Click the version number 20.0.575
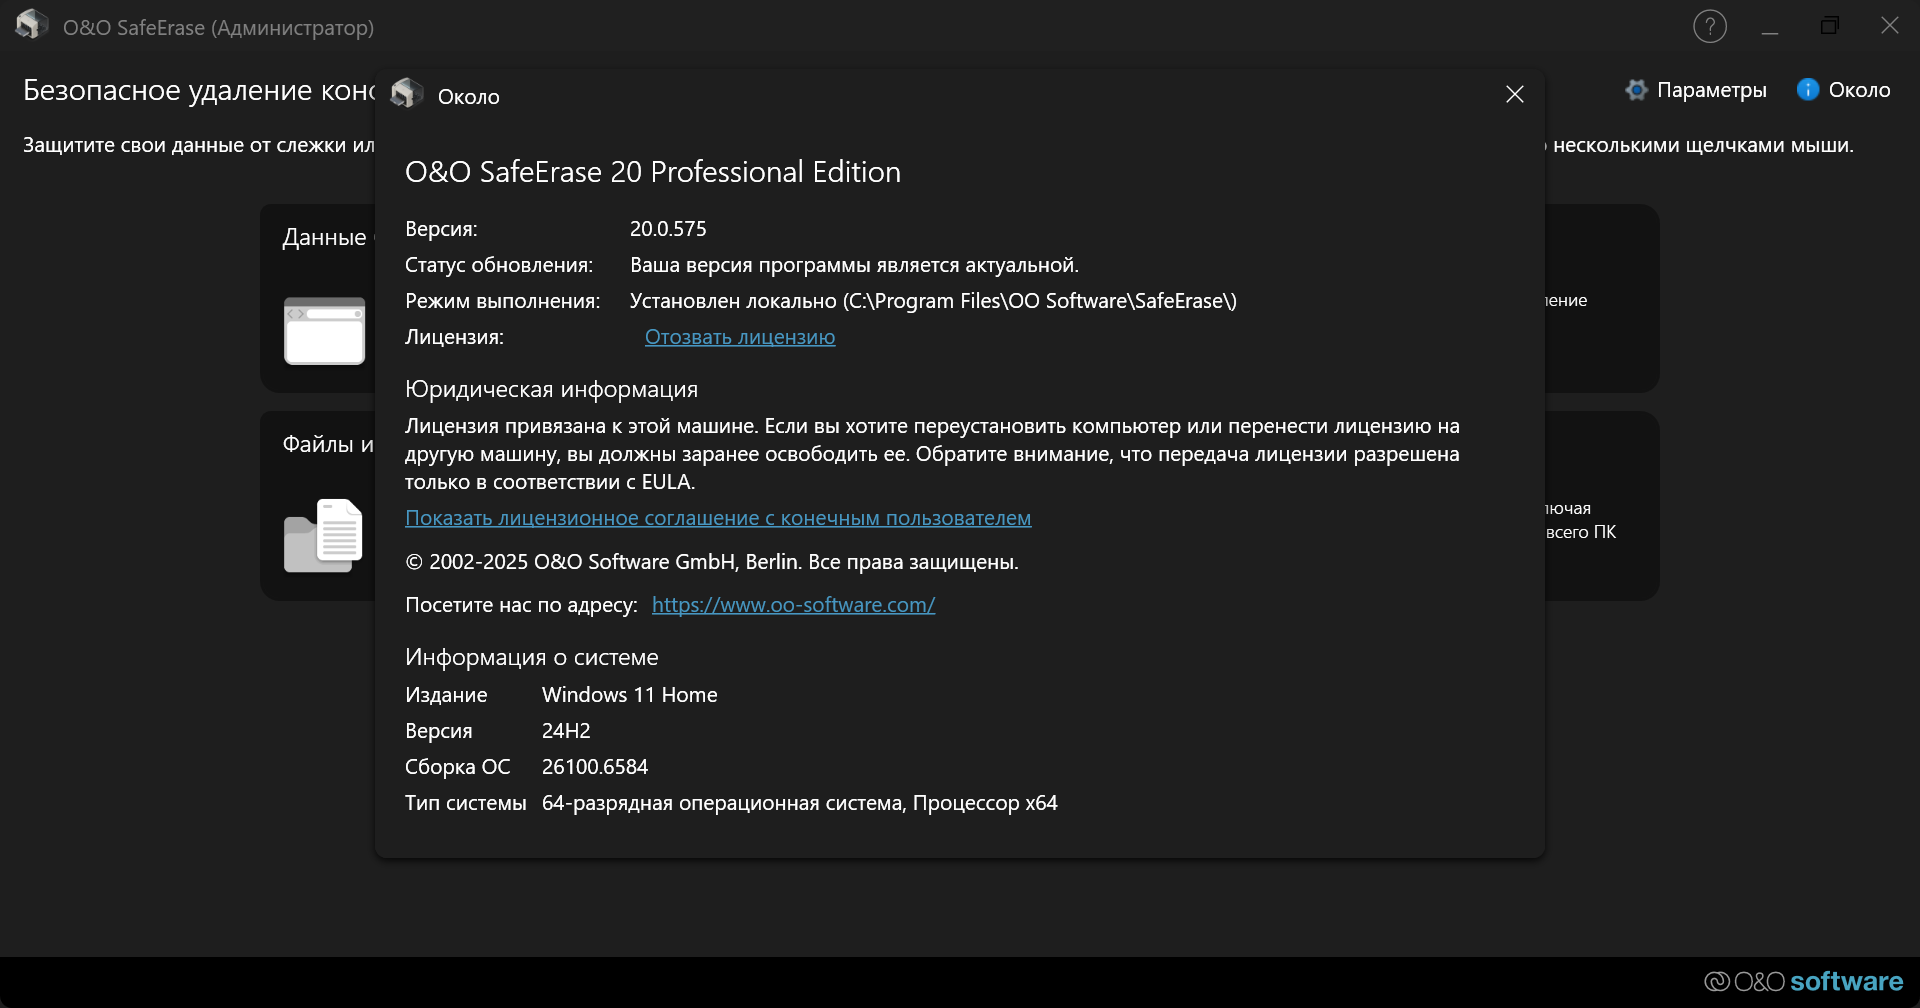Viewport: 1920px width, 1008px height. (668, 229)
